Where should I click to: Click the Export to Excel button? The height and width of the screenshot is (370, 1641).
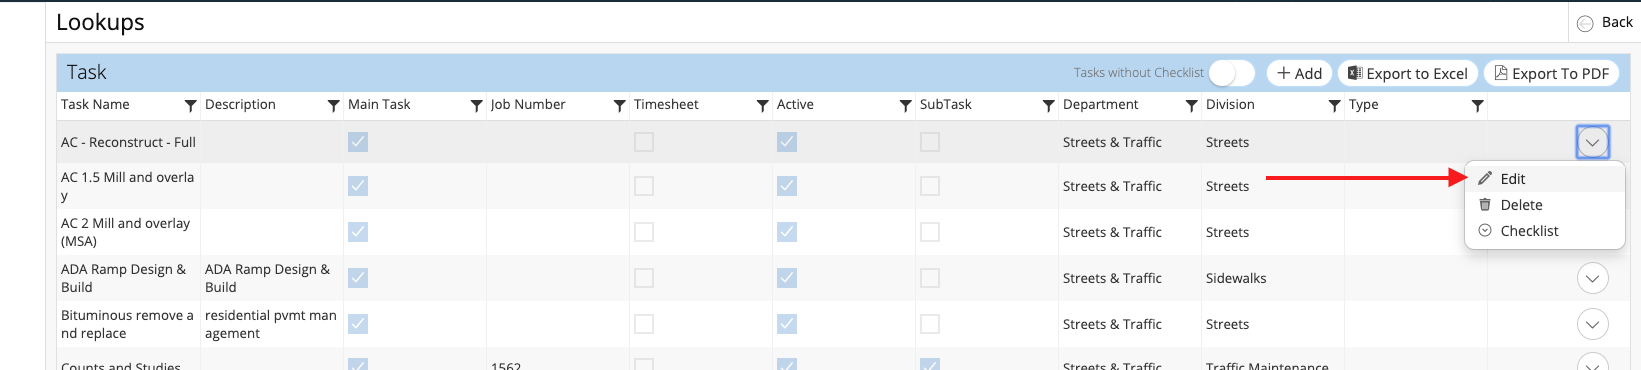[x=1407, y=73]
